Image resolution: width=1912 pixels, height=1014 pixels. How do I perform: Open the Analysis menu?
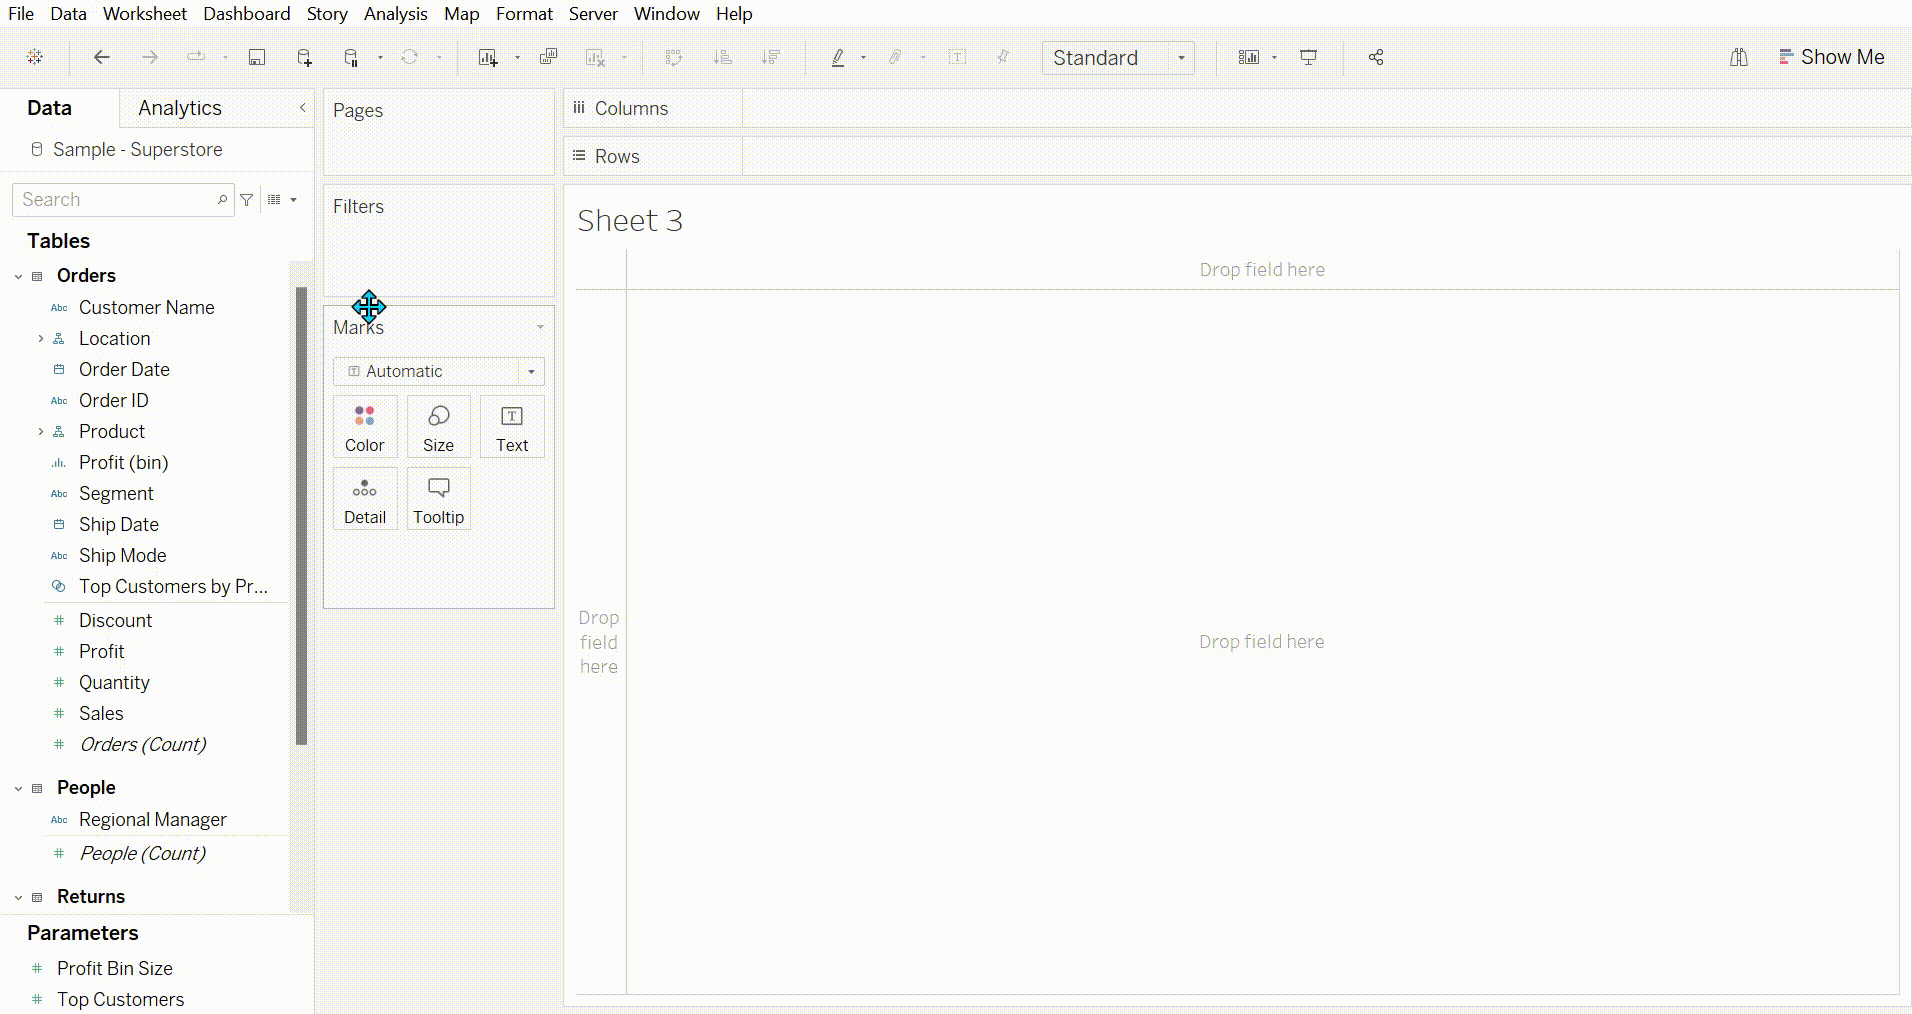point(395,14)
